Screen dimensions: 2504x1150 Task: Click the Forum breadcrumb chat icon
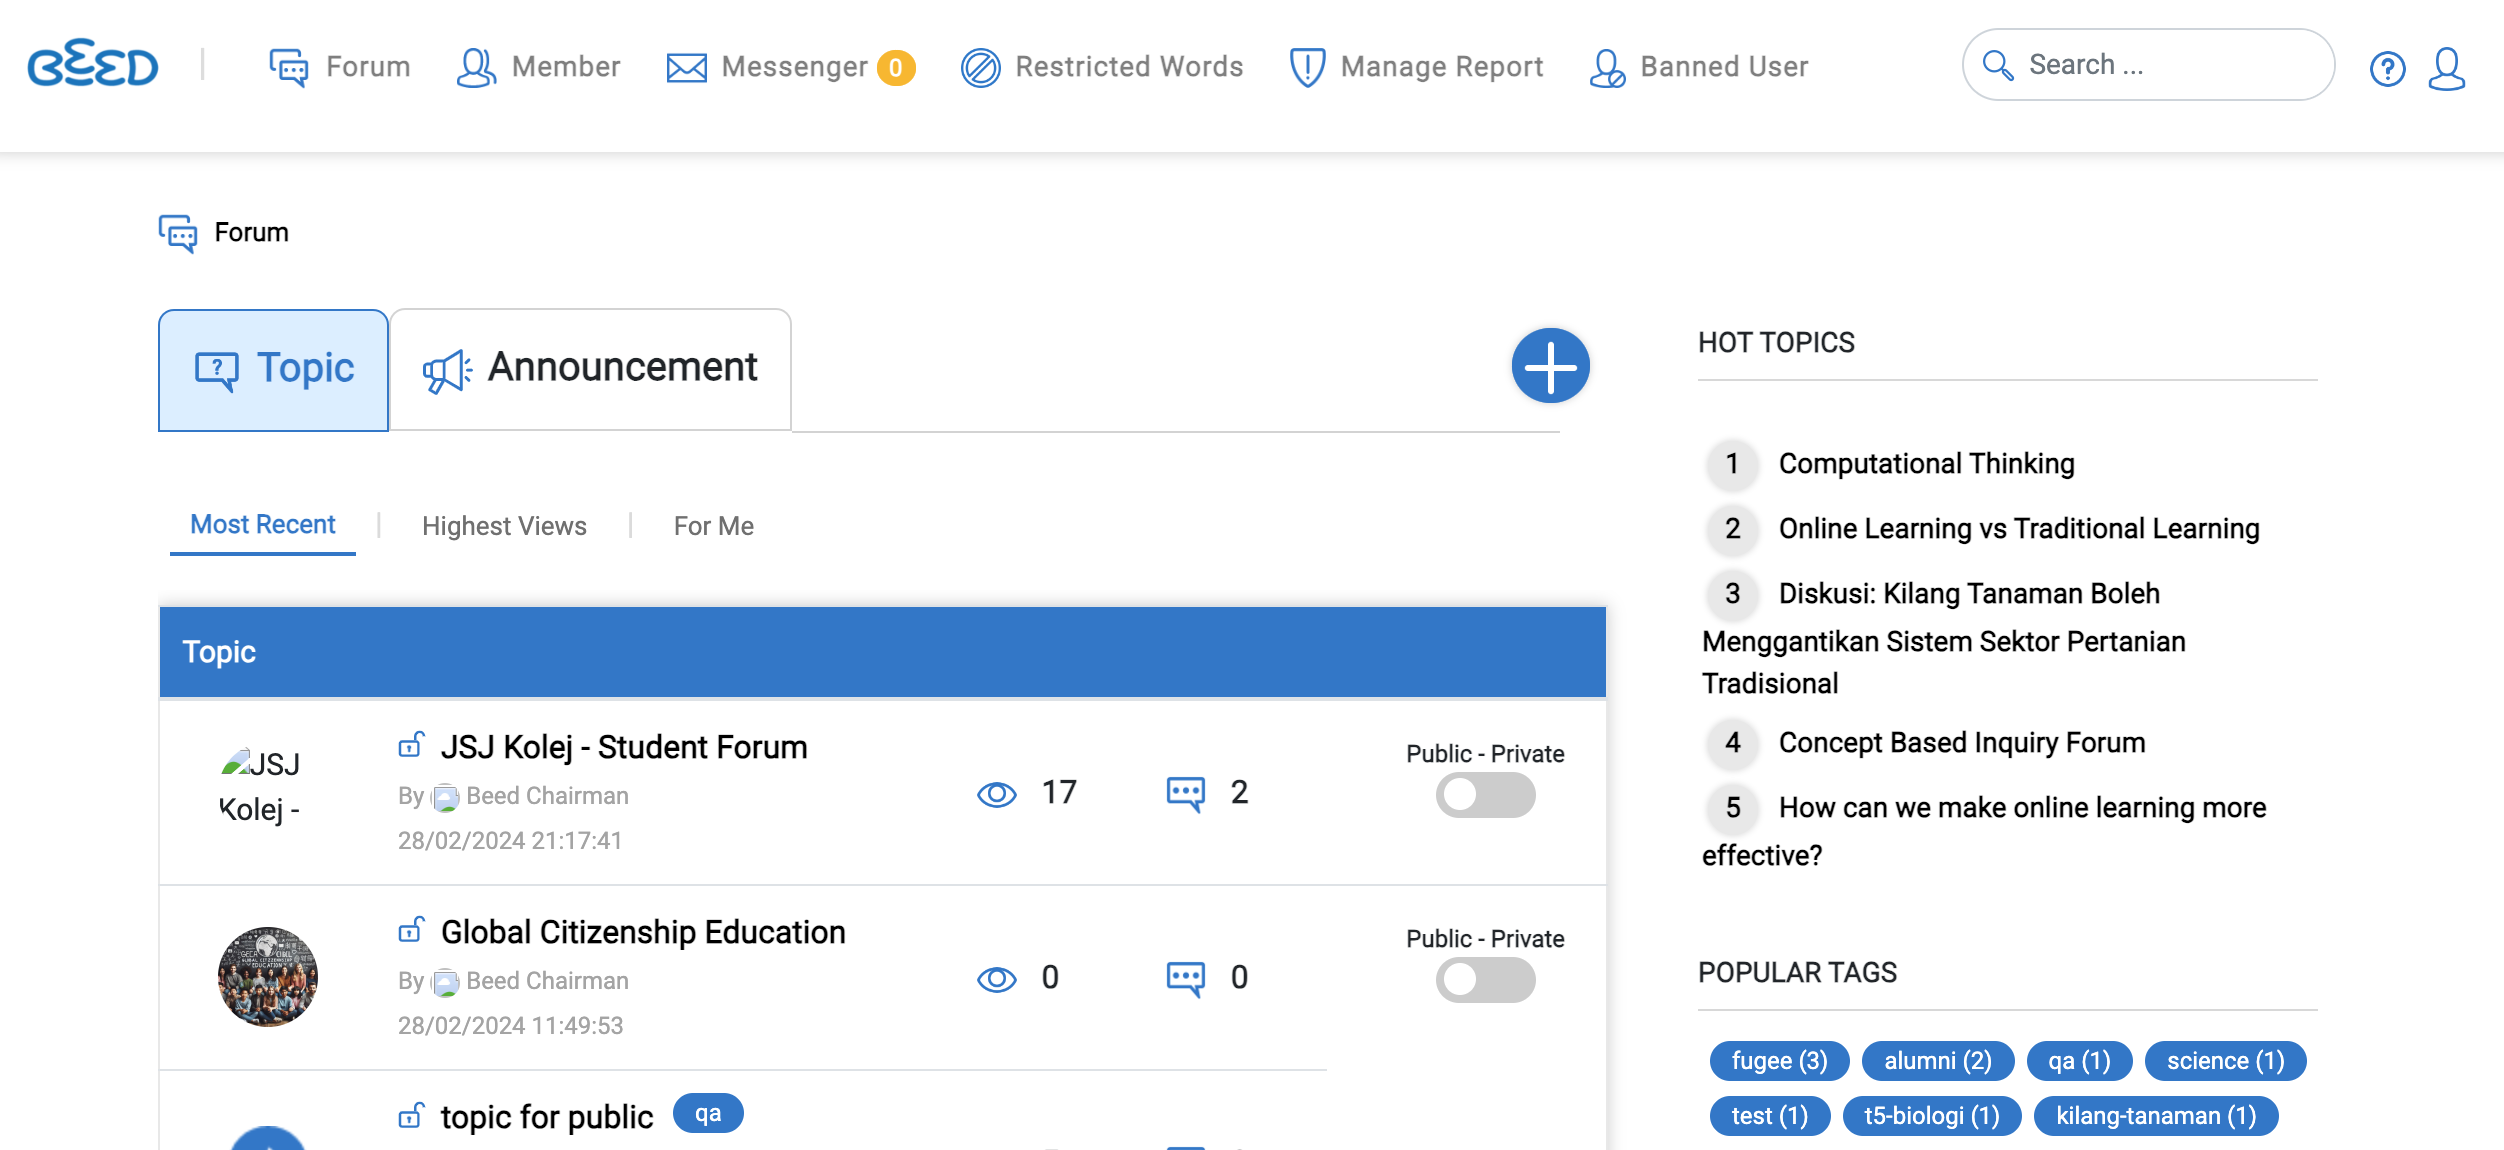(178, 233)
